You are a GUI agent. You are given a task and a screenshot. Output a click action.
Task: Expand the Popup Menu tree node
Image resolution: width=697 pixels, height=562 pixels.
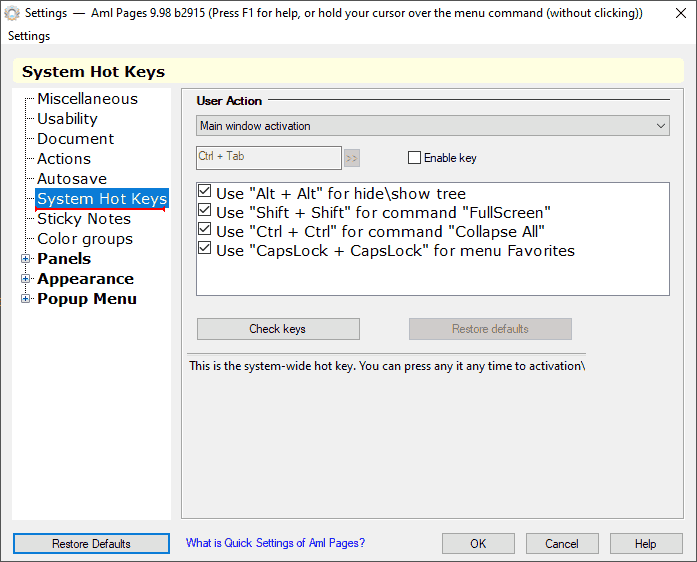click(26, 299)
